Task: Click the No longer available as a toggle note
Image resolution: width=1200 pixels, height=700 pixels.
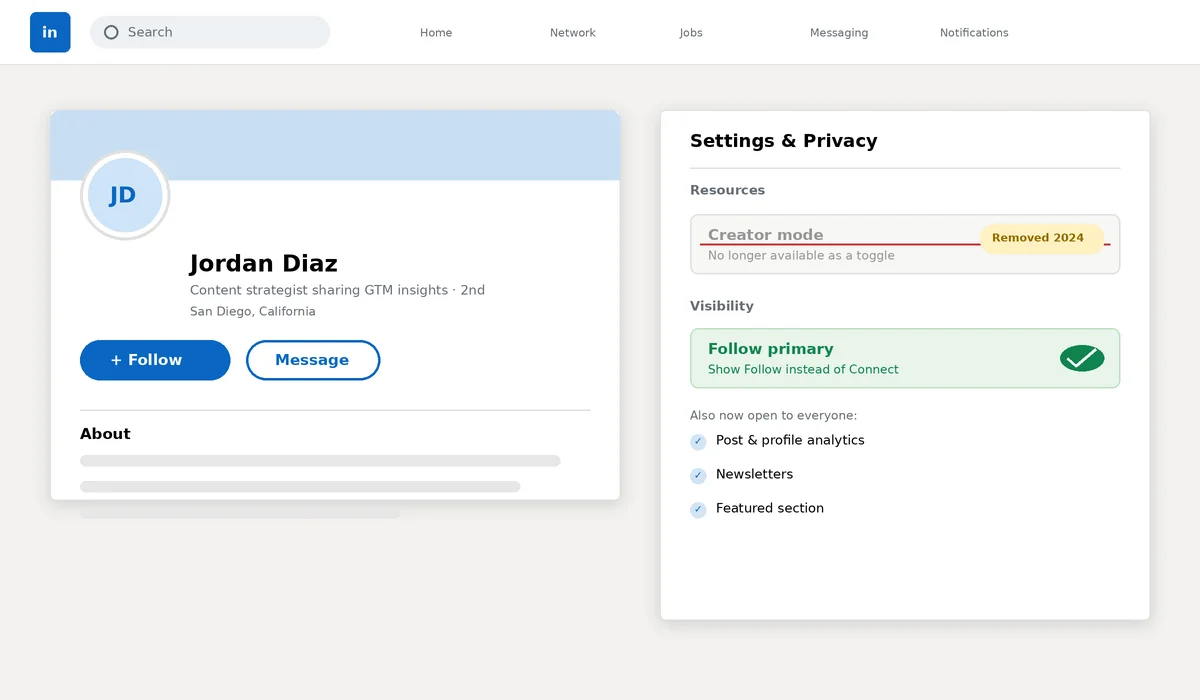Action: (801, 256)
